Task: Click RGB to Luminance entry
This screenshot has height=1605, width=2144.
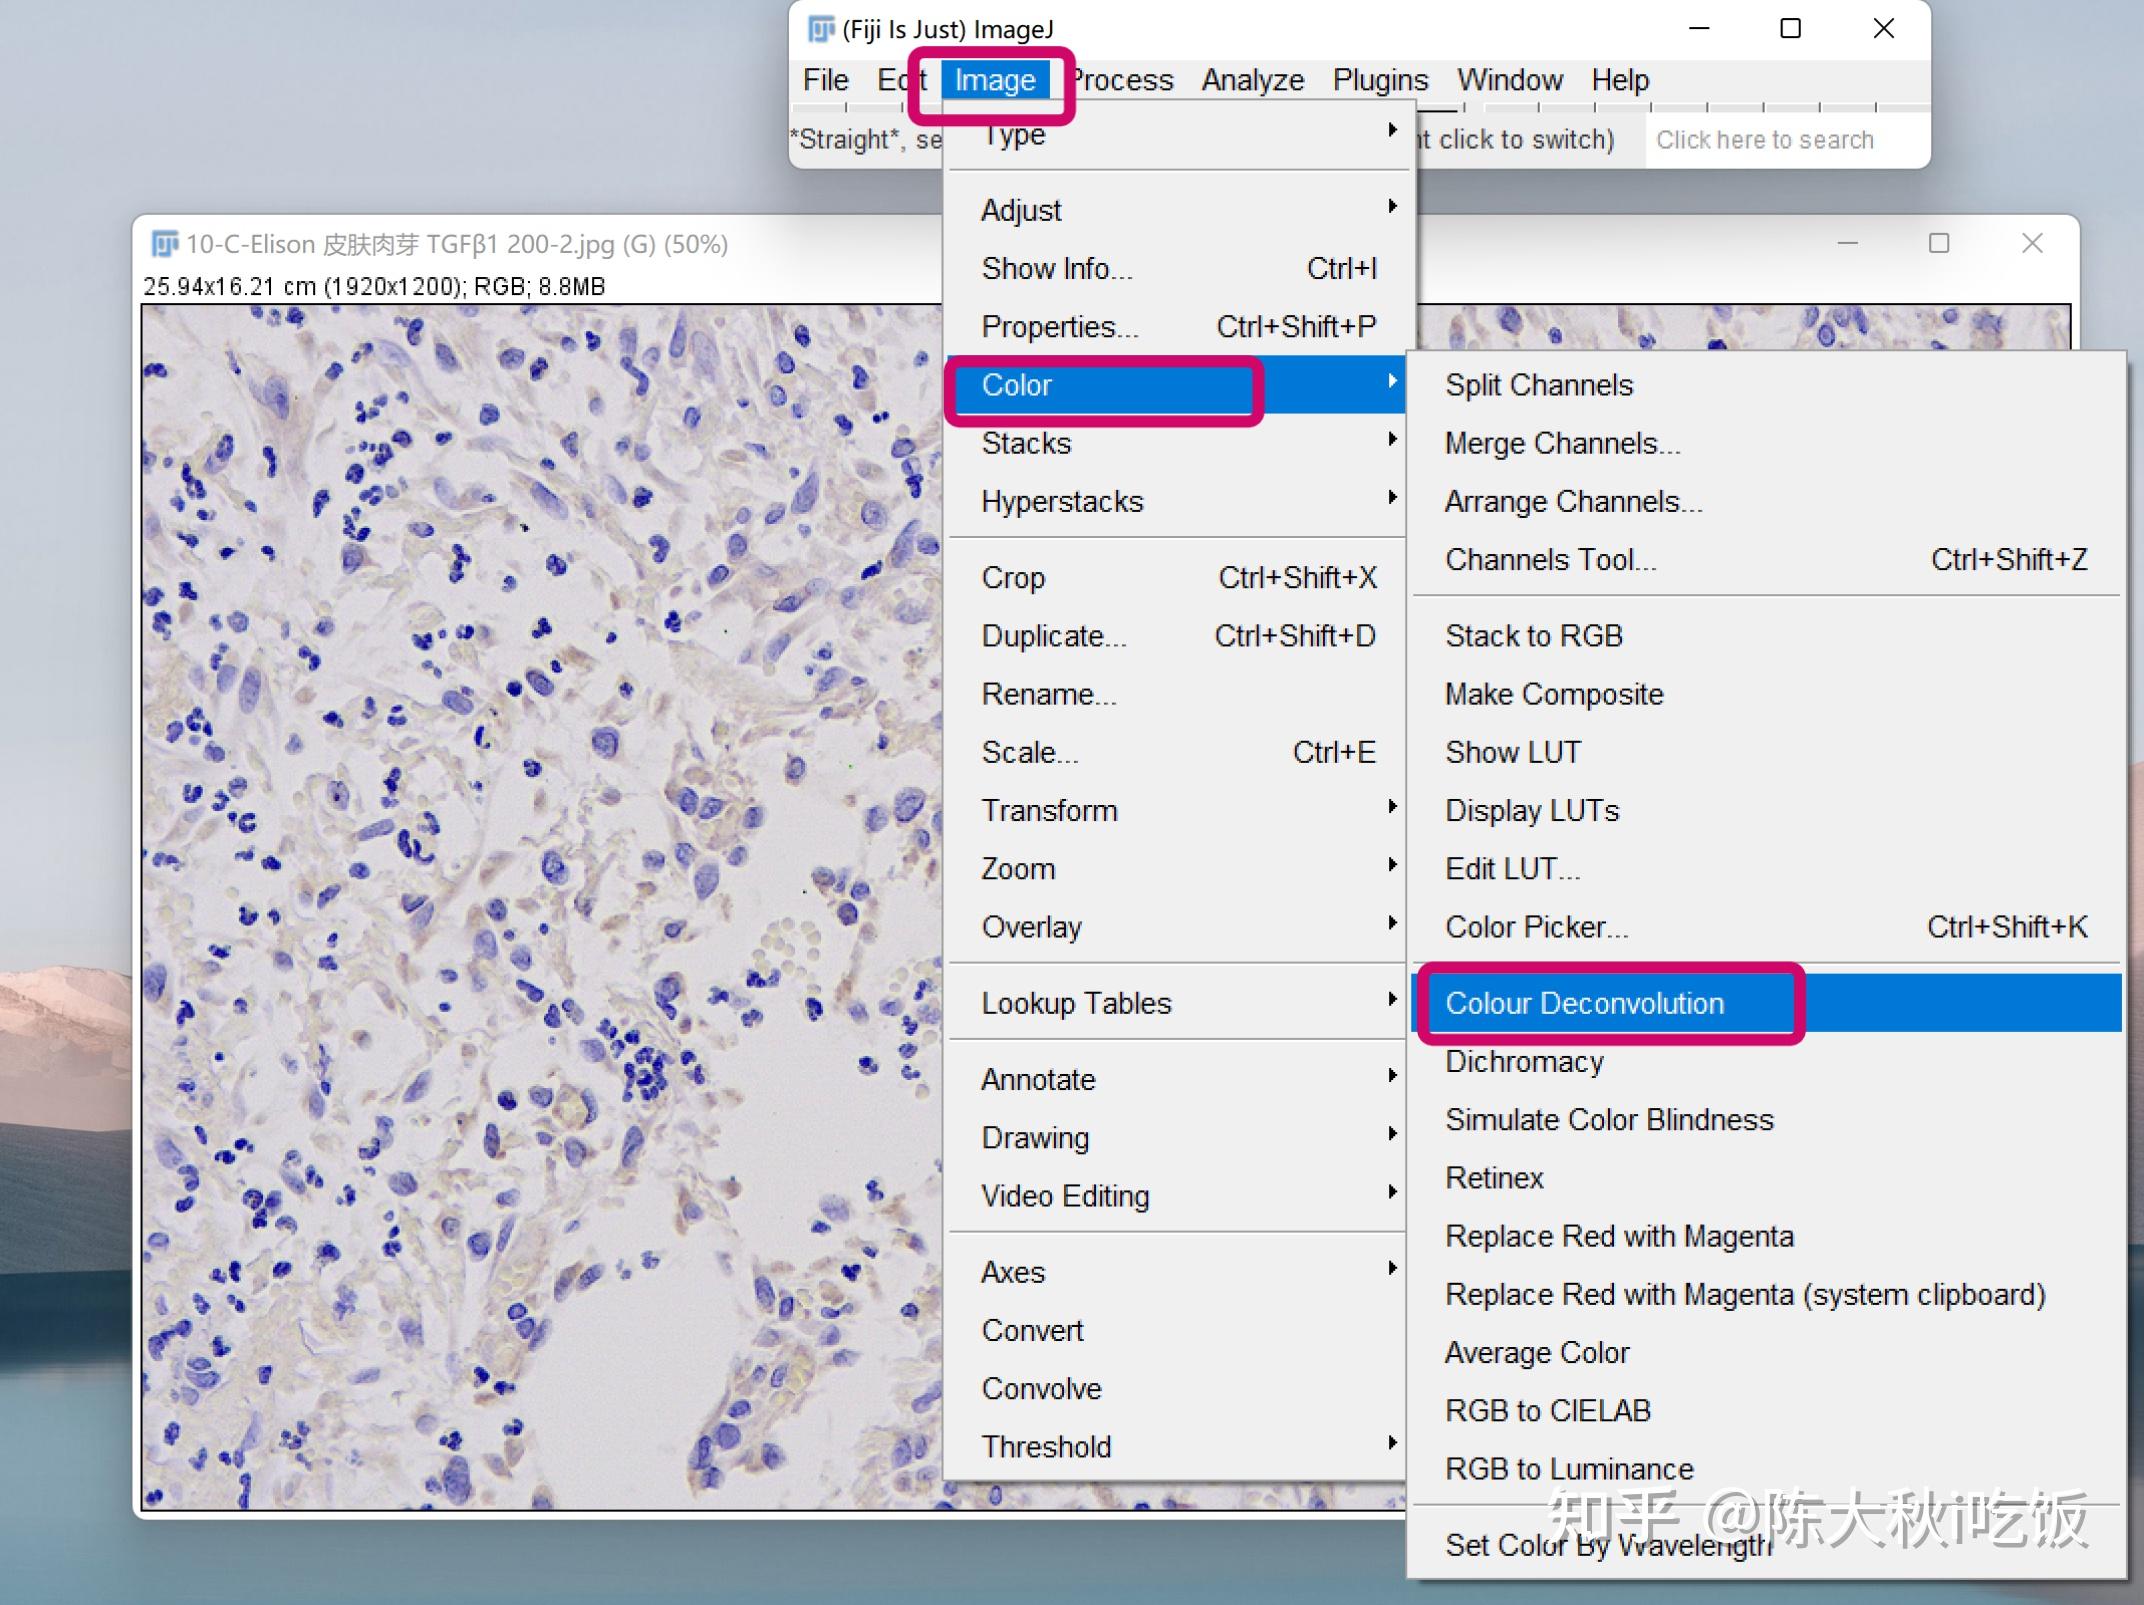Action: (x=1569, y=1469)
